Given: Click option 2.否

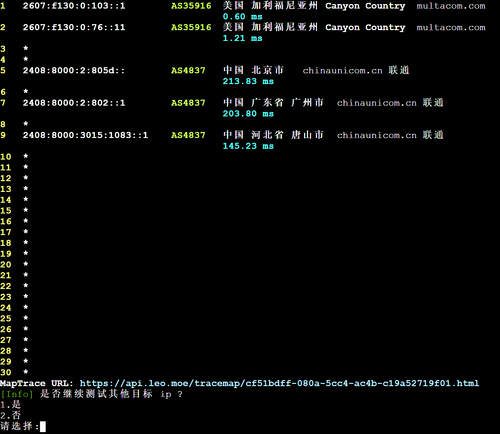Looking at the screenshot, I should pos(11,415).
